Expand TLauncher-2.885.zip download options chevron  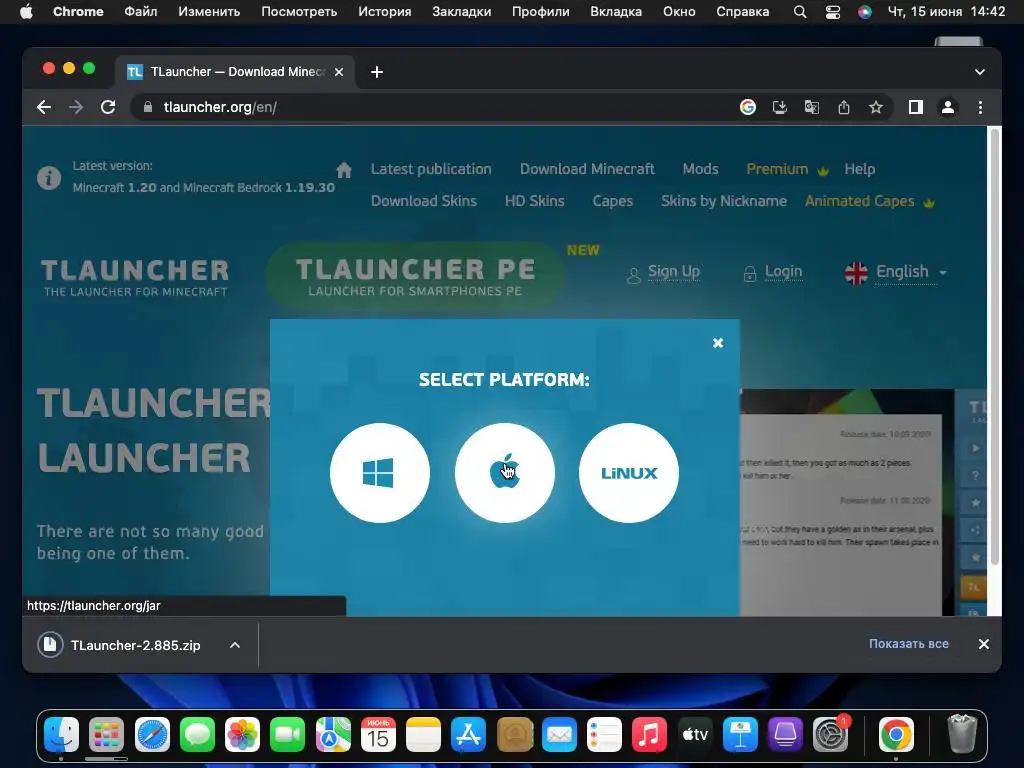click(x=235, y=645)
